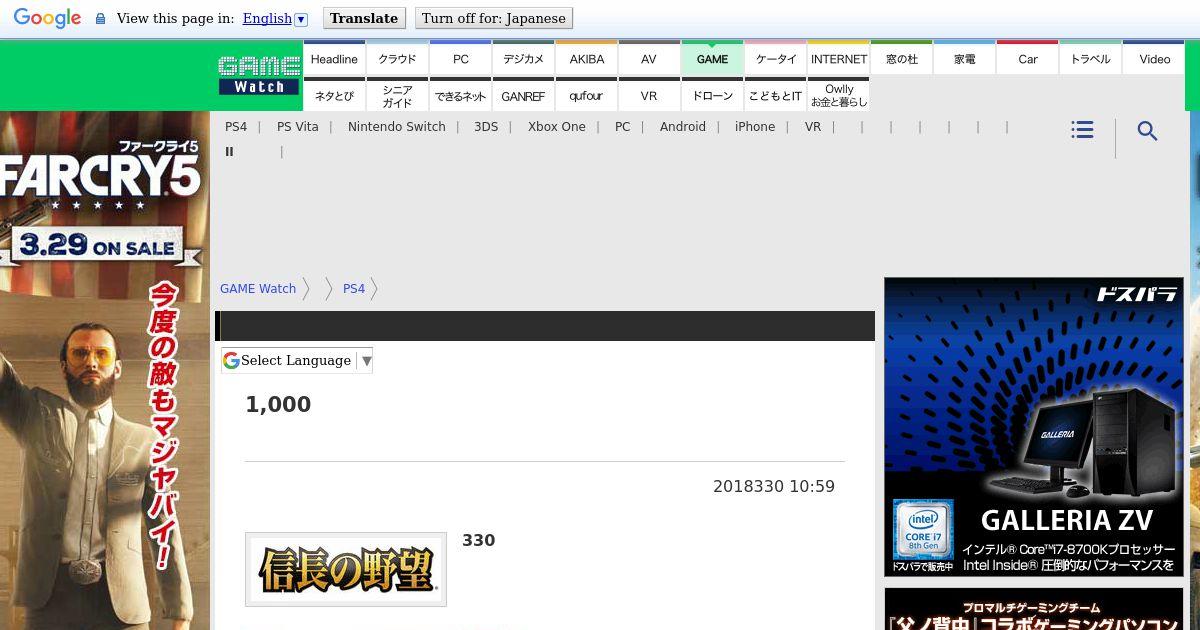Open the 家電 tab

965,59
